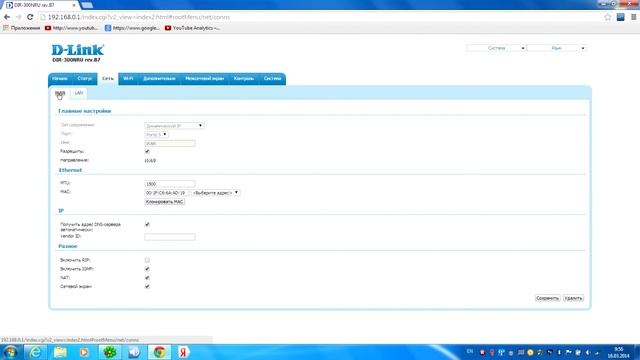Screen dimensions: 640x360
Task: Click the blue extension icon beside the star
Action: click(620, 17)
